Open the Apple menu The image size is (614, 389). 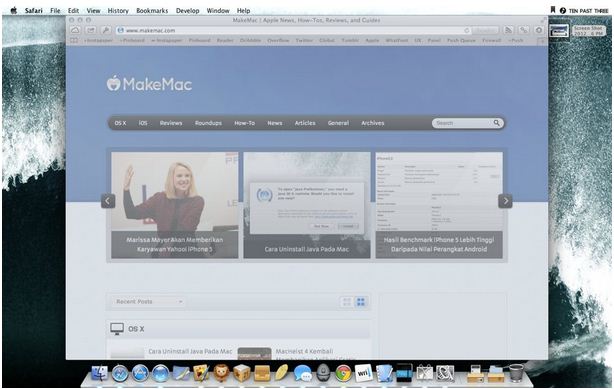click(x=14, y=10)
